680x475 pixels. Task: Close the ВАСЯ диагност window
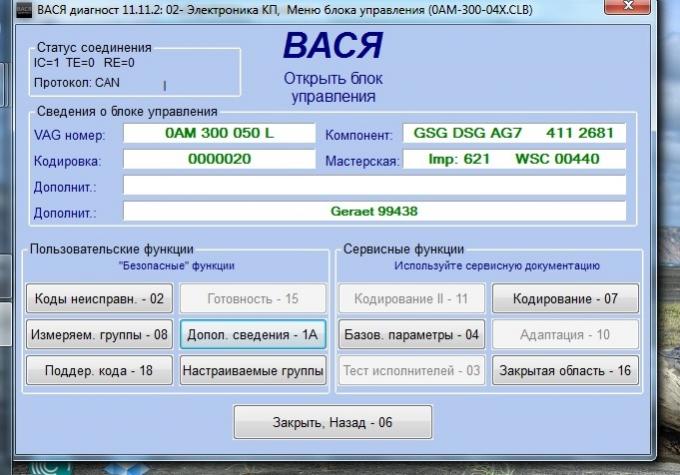point(627,6)
